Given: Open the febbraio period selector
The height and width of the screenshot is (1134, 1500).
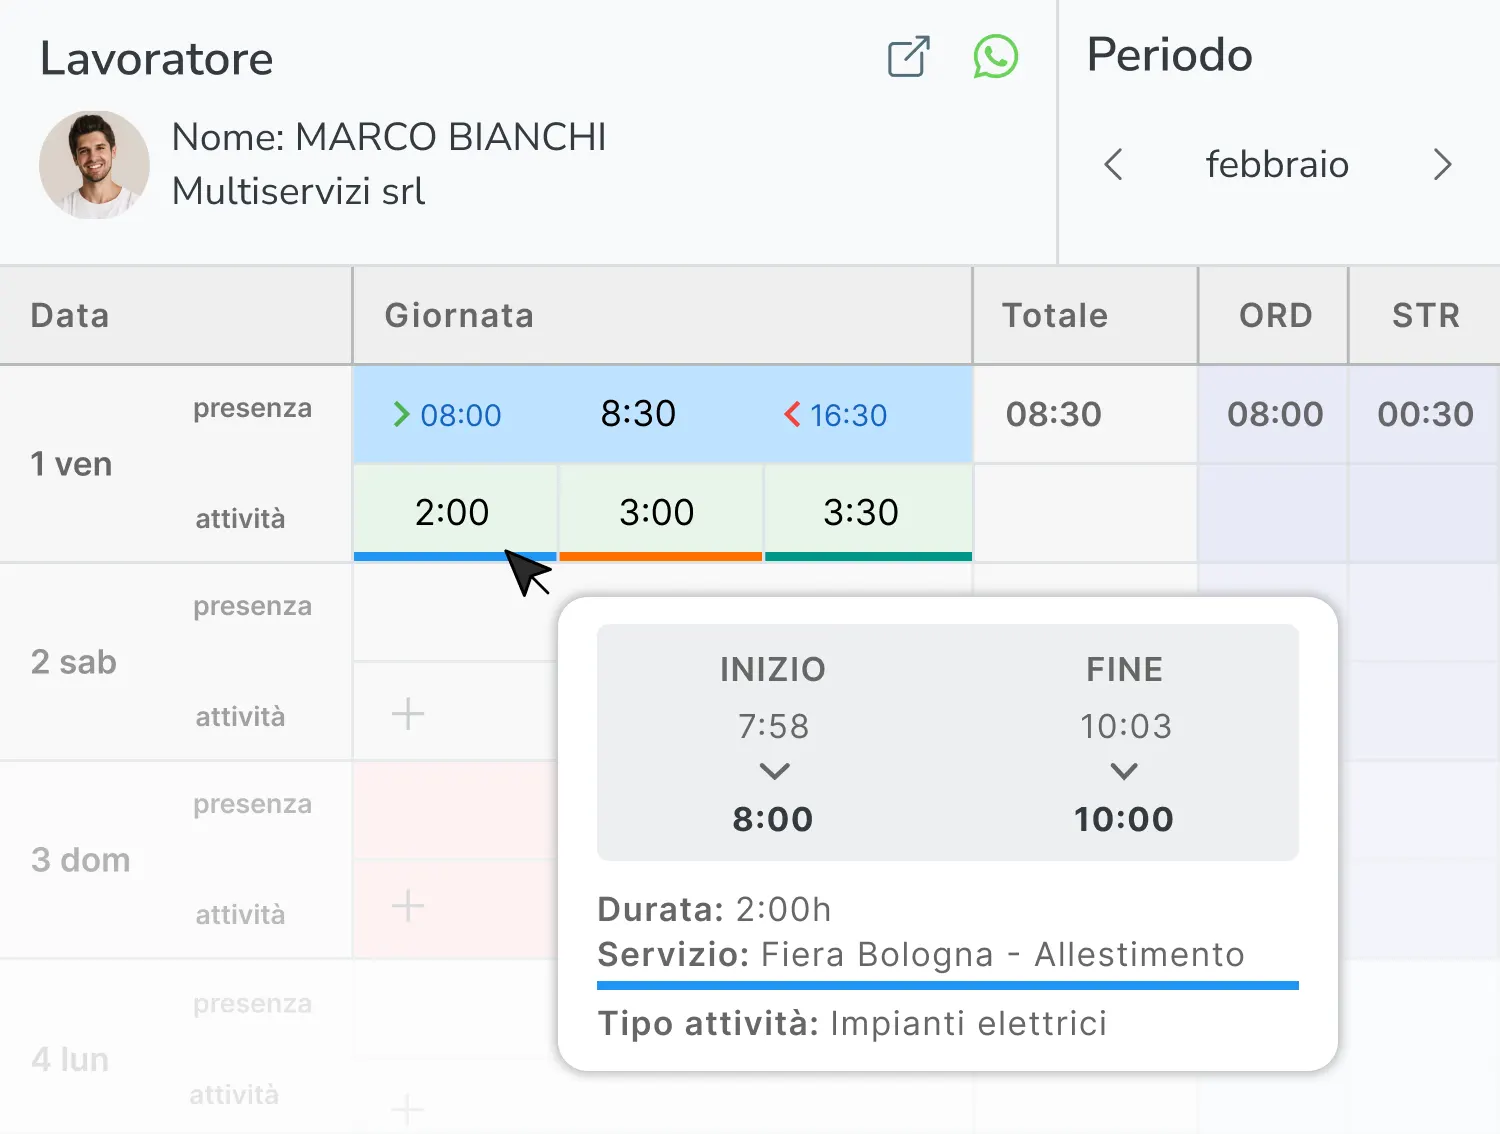Looking at the screenshot, I should [1277, 164].
